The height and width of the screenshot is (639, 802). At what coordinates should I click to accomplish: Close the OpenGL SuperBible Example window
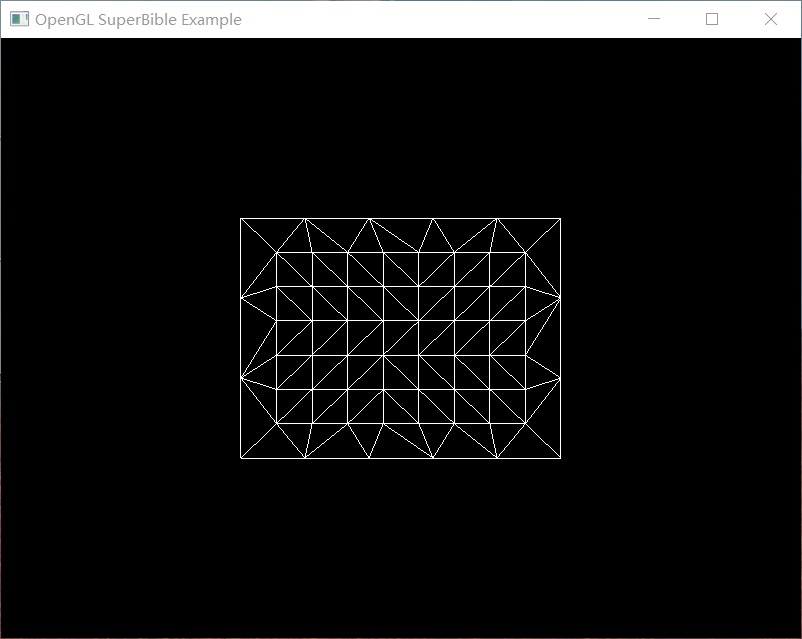(x=771, y=19)
